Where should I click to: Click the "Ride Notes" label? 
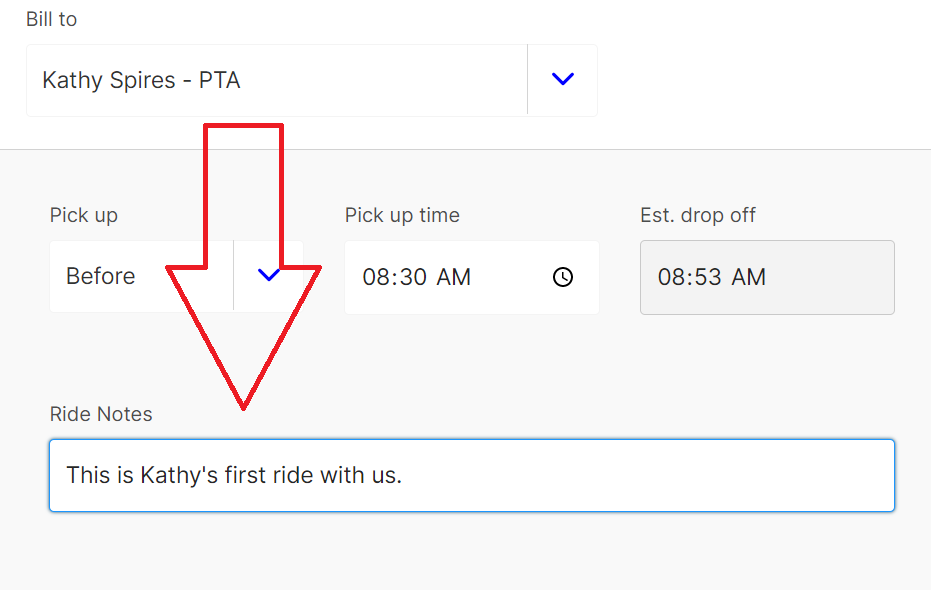[x=101, y=414]
